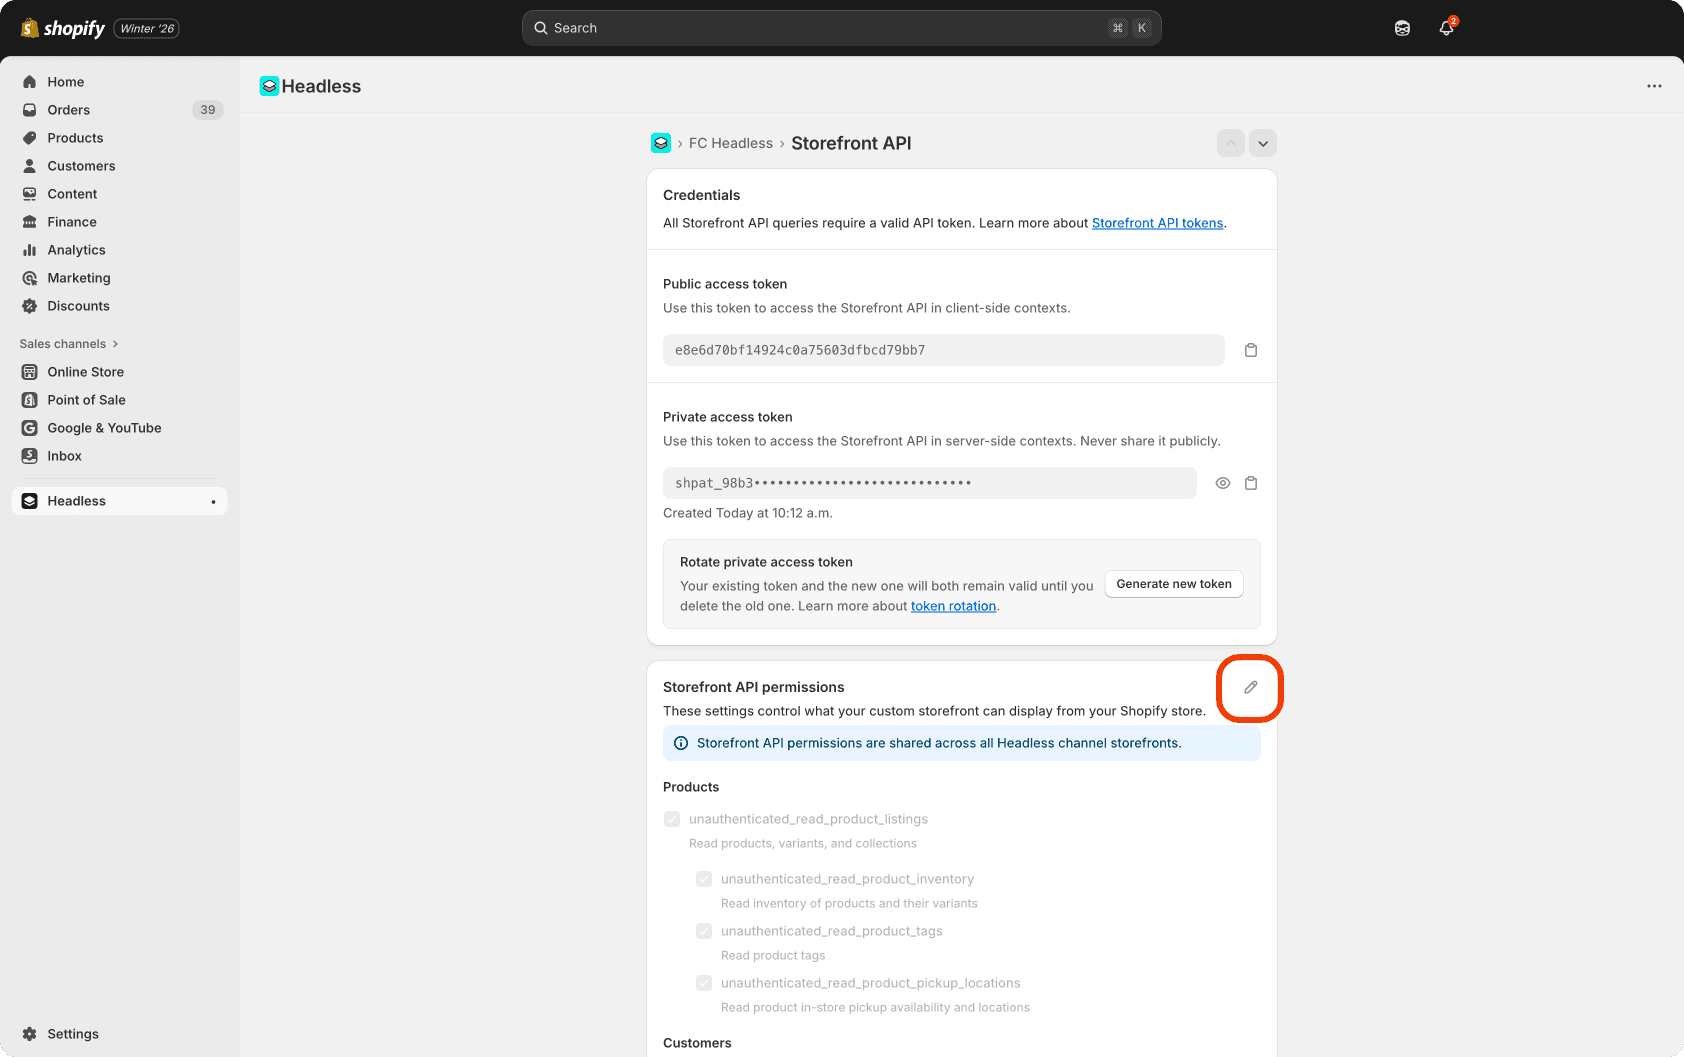Click the Analytics bar chart icon

[x=30, y=250]
